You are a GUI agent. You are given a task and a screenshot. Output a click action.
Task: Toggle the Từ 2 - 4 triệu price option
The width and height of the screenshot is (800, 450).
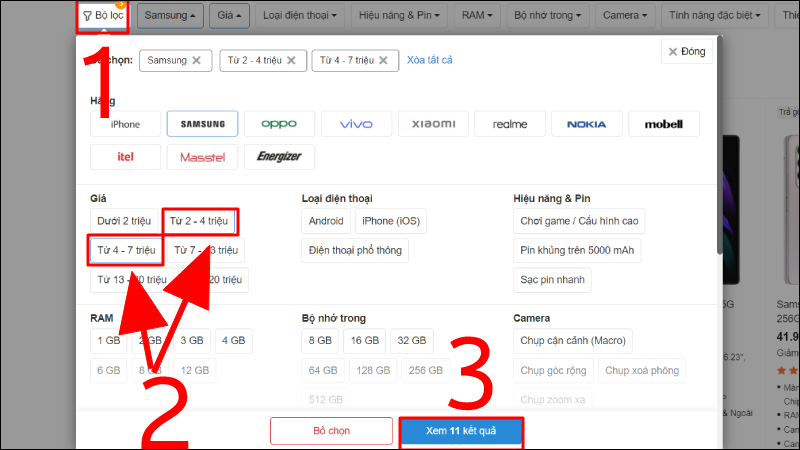point(199,221)
